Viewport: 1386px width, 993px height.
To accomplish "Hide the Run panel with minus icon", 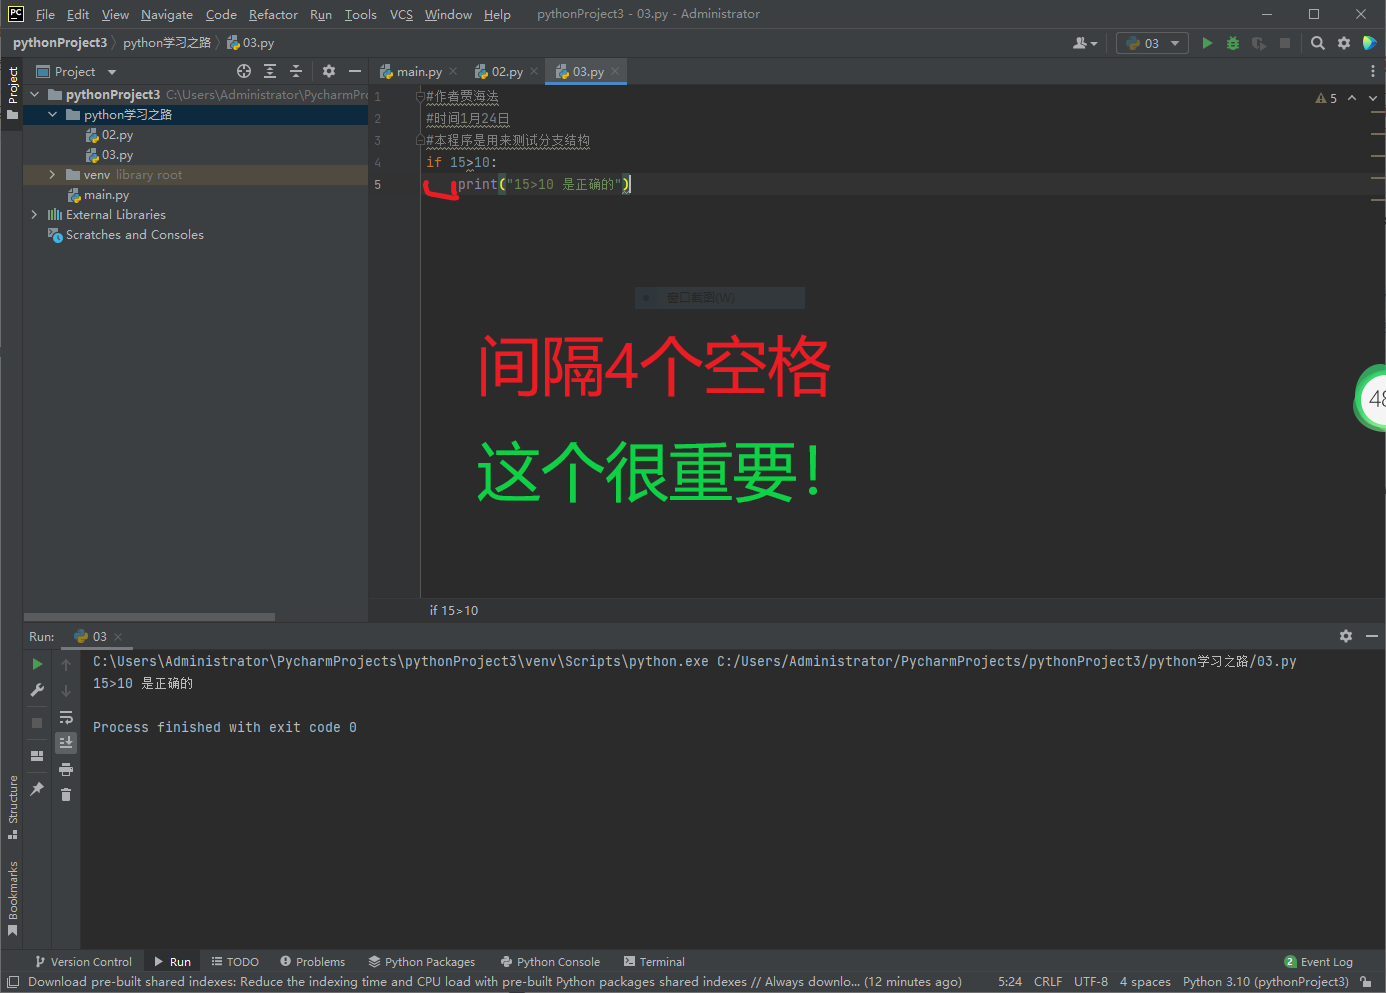I will tap(1372, 636).
